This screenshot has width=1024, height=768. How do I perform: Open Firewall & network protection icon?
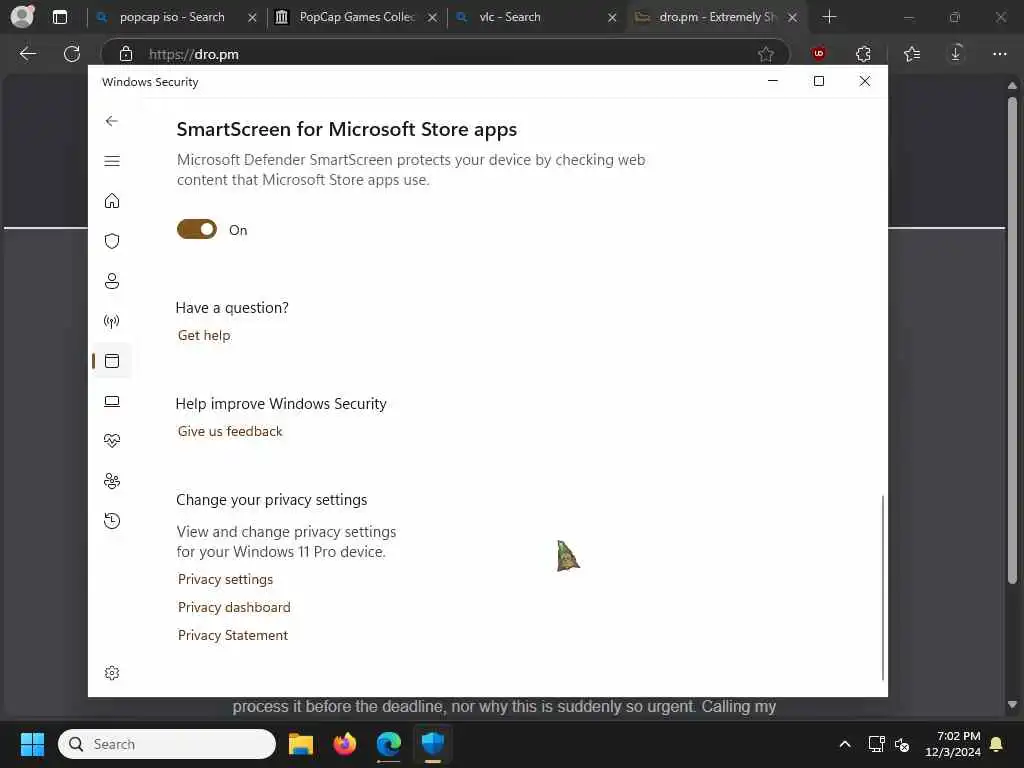112,321
